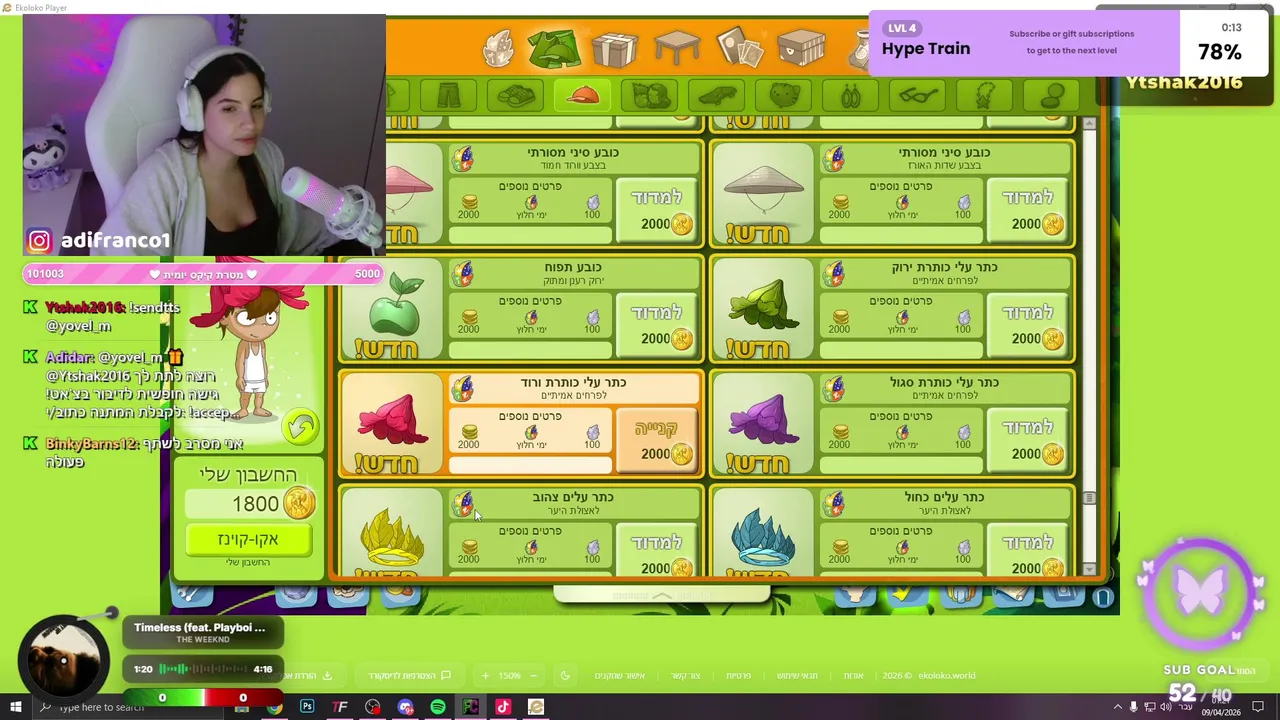
Task: Open the צור קשר contact link
Action: [685, 676]
